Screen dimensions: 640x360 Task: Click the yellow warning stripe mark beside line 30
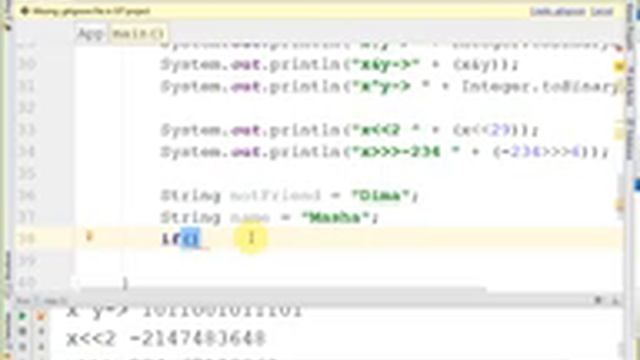(620, 66)
